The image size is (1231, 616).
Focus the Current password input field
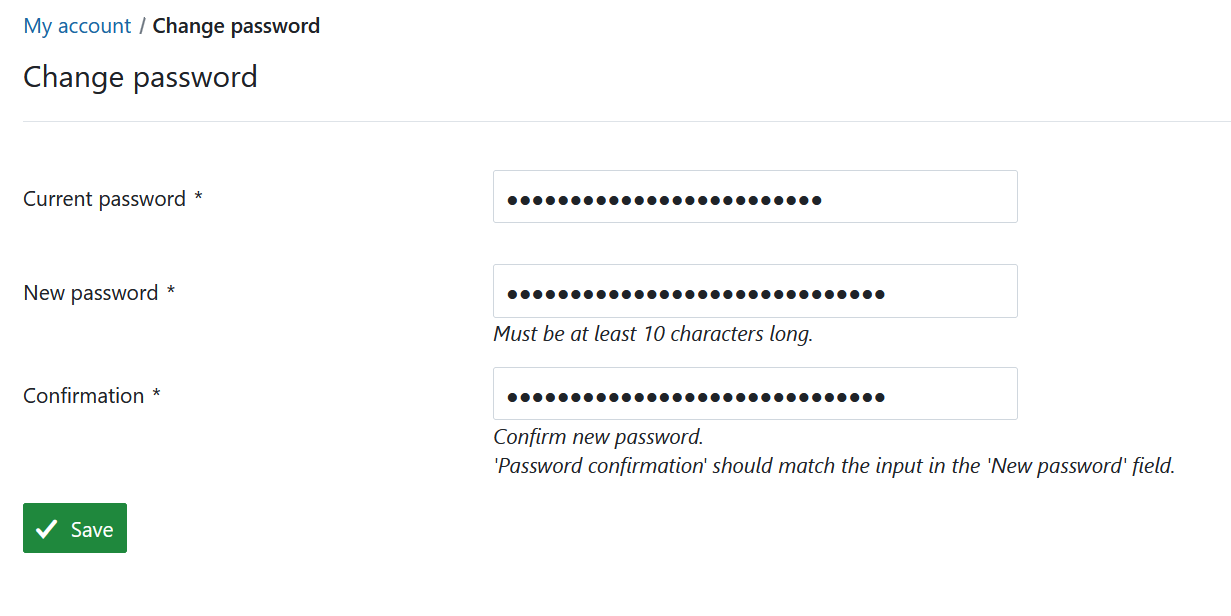(x=755, y=197)
